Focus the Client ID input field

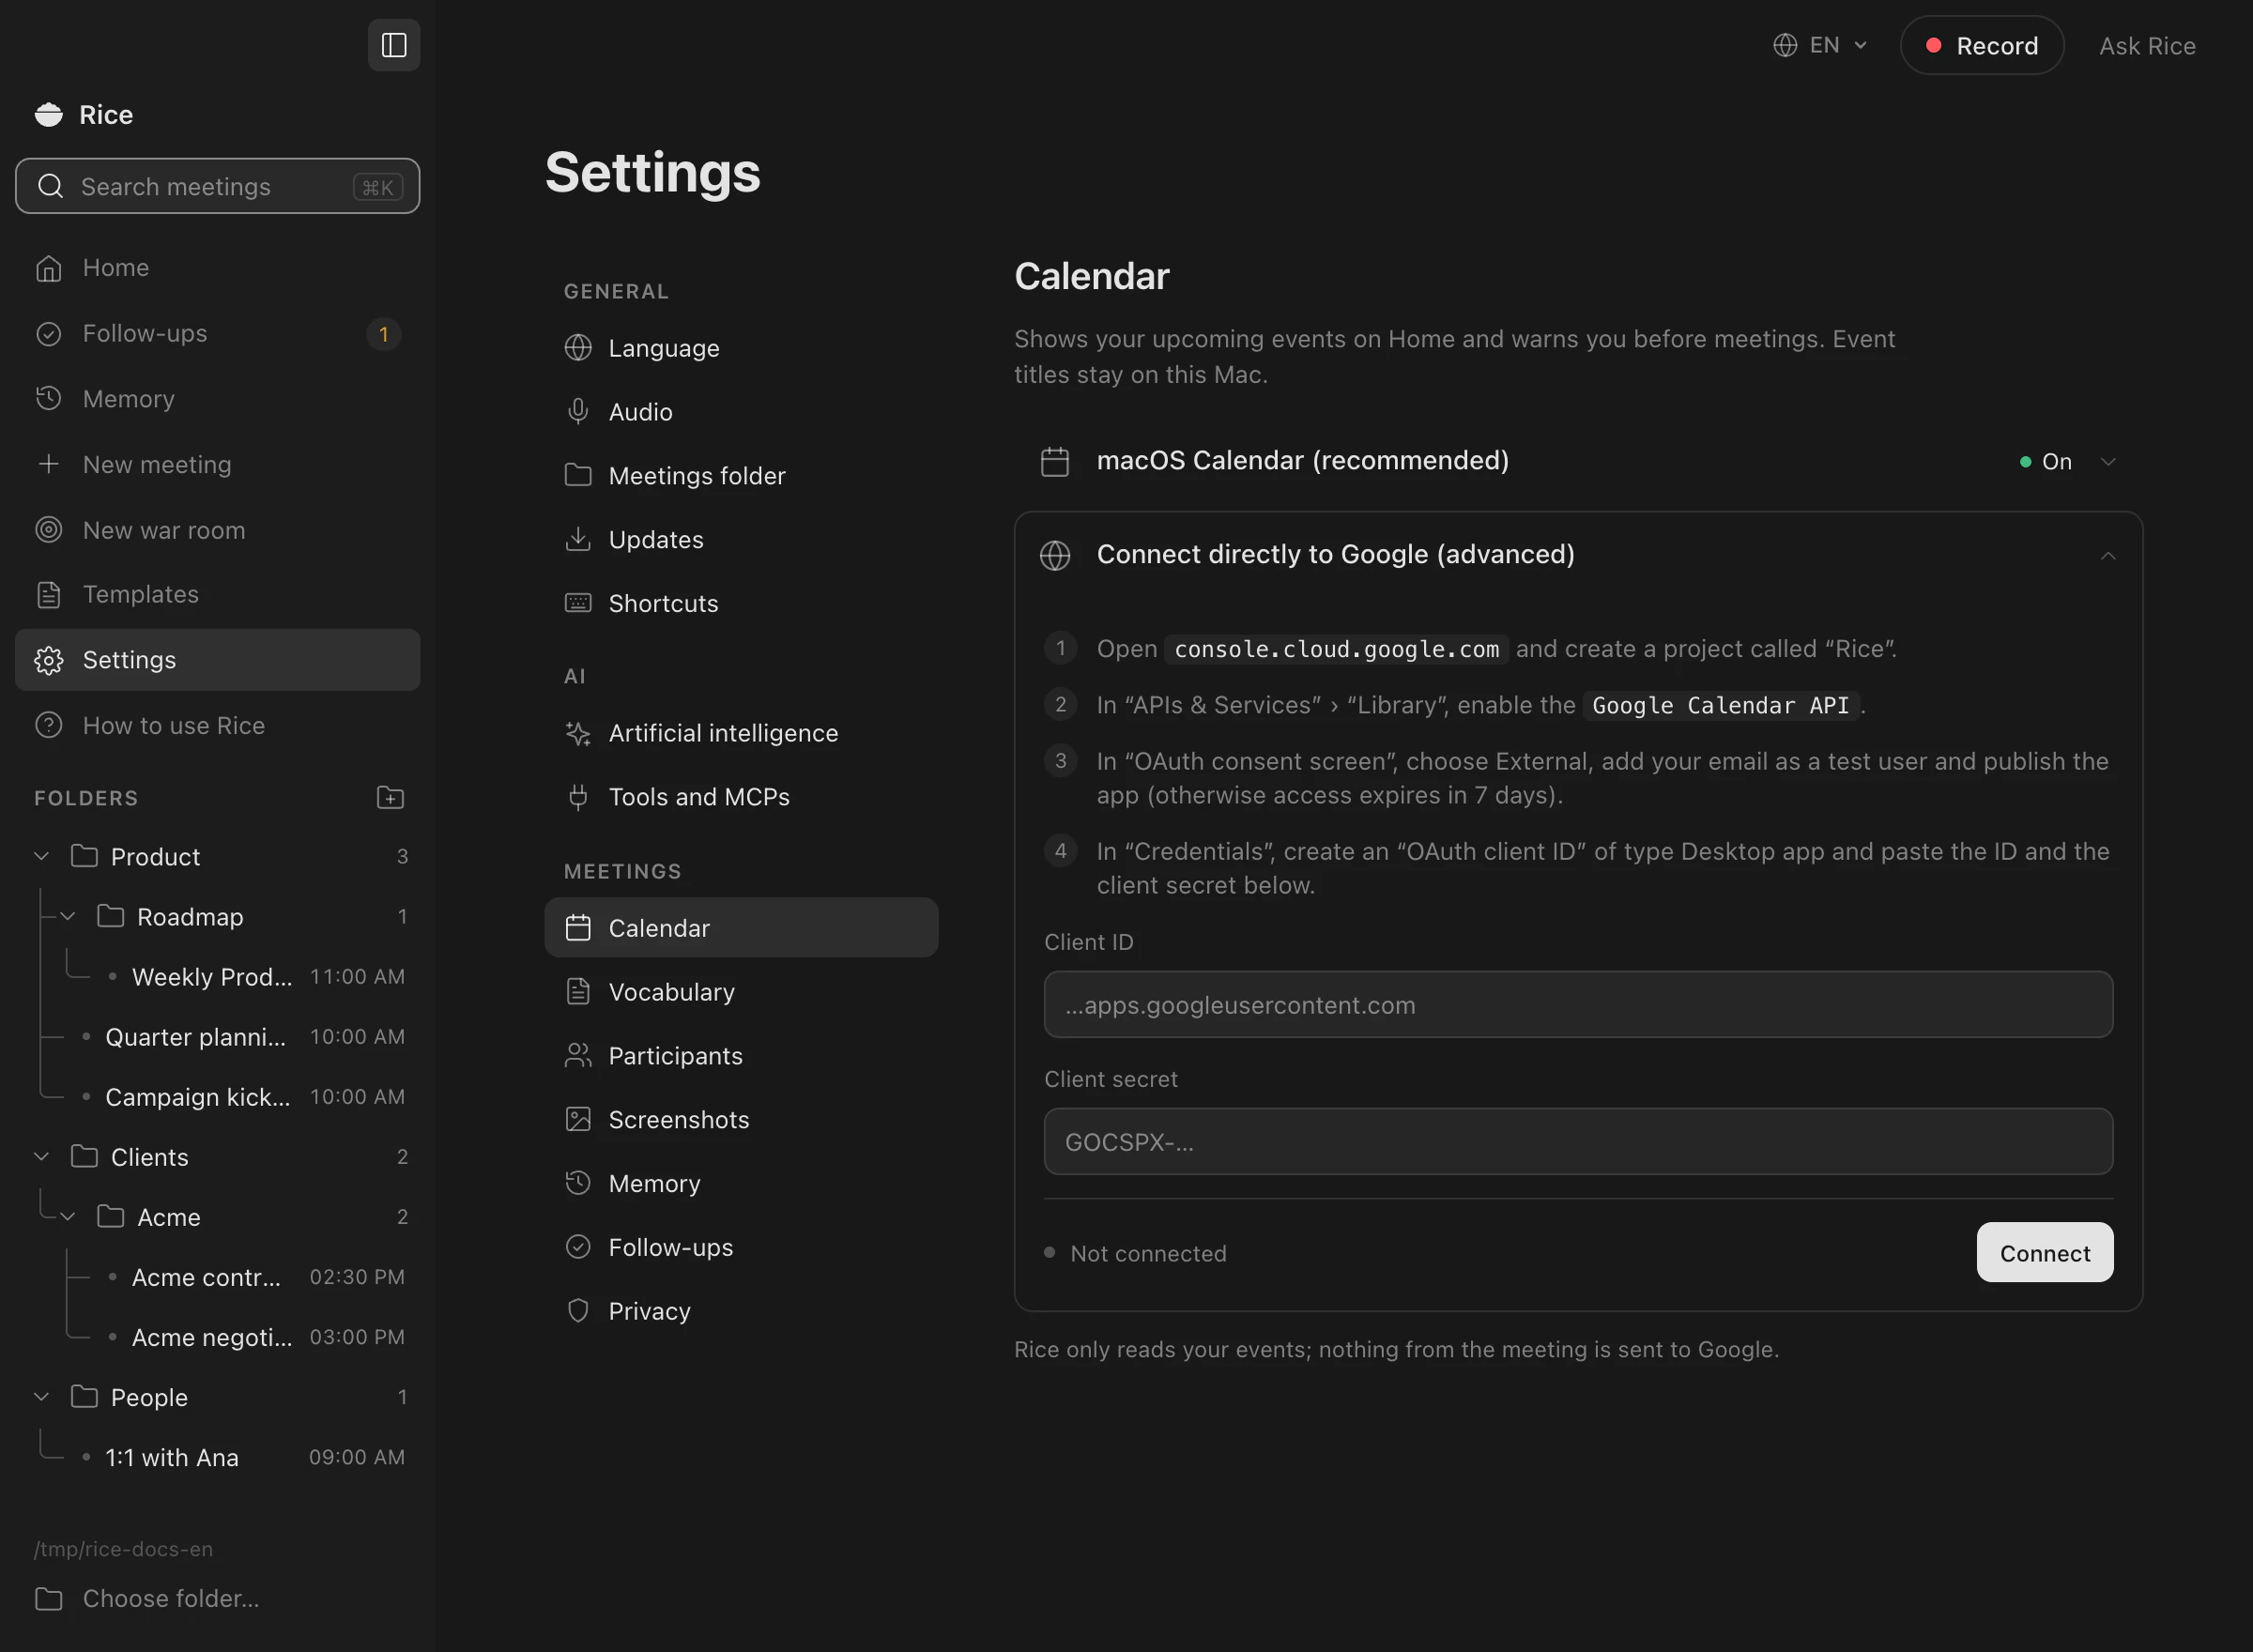point(1578,1004)
